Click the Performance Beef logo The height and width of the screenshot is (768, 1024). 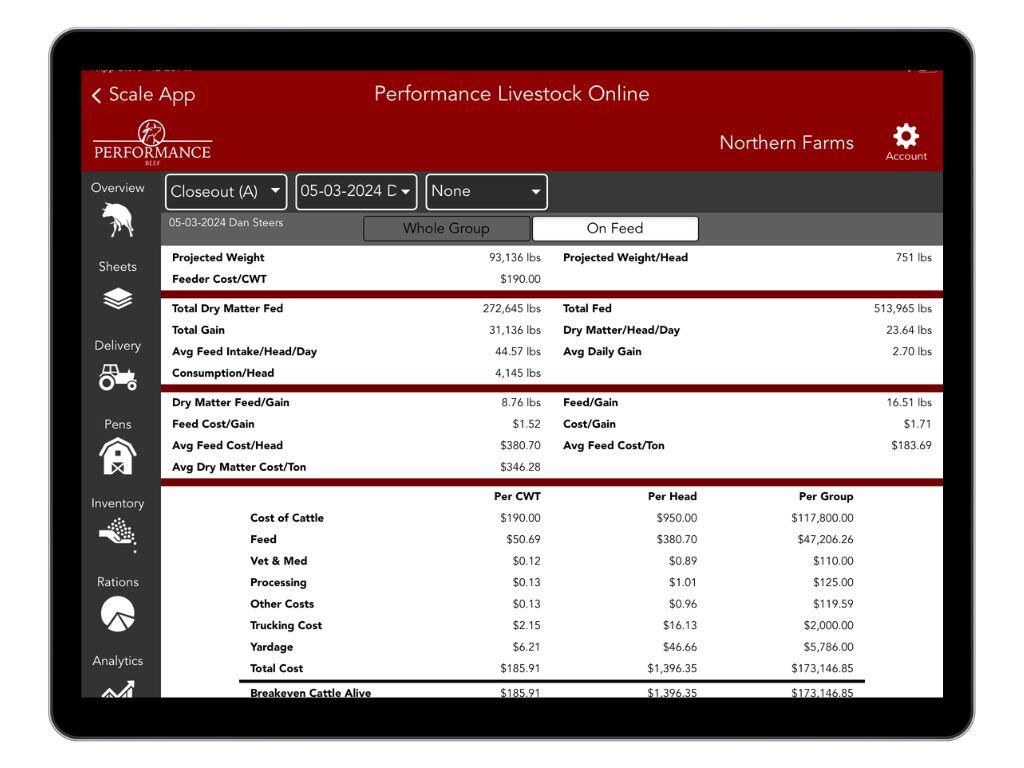(152, 142)
